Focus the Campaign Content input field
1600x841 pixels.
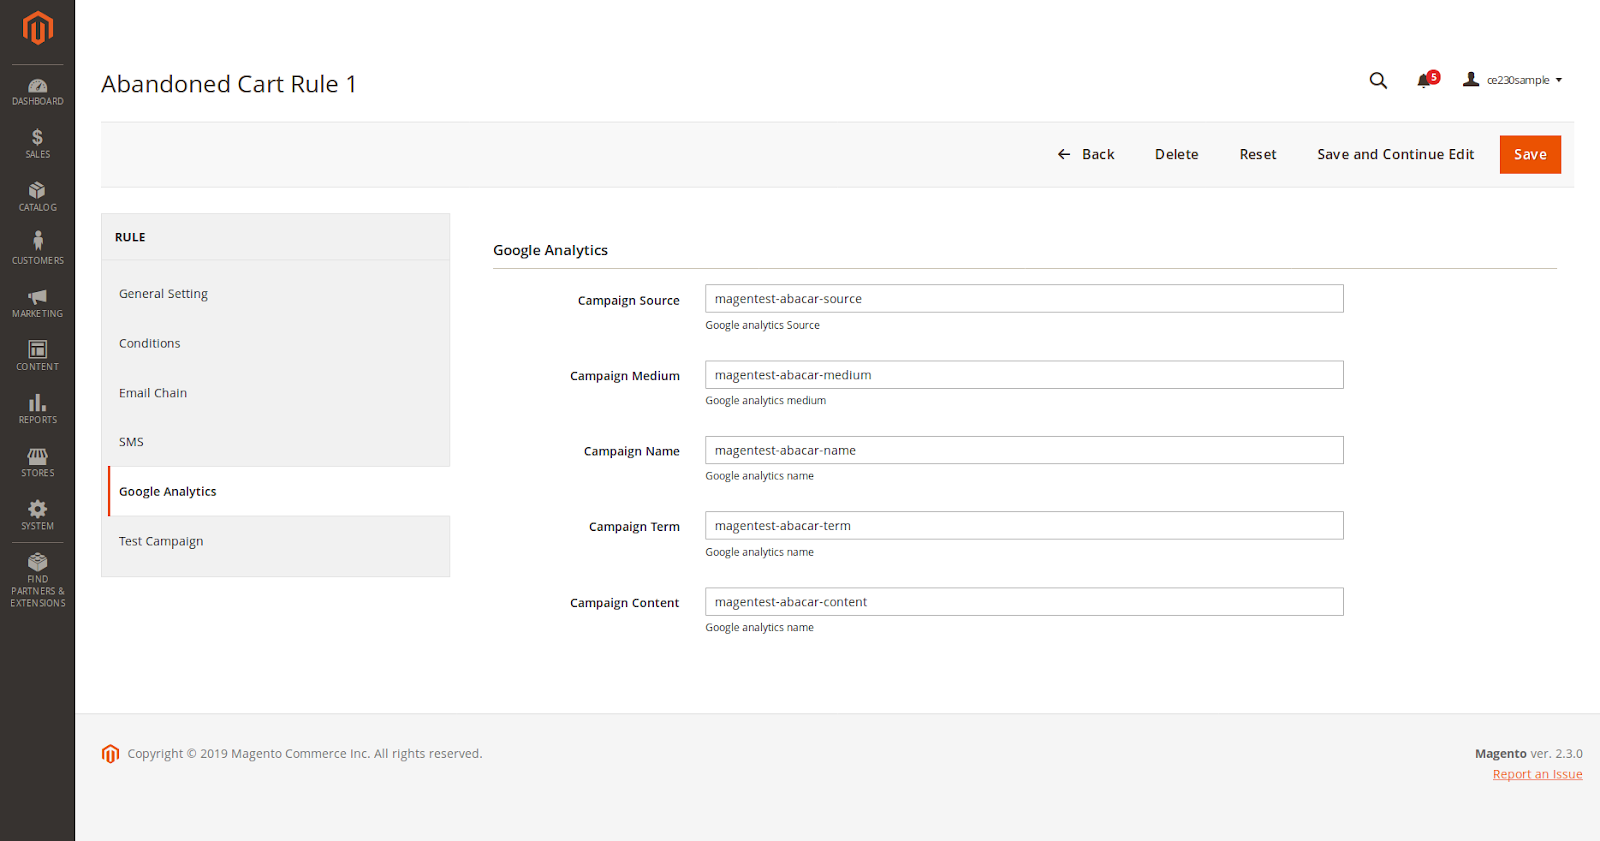tap(1024, 601)
